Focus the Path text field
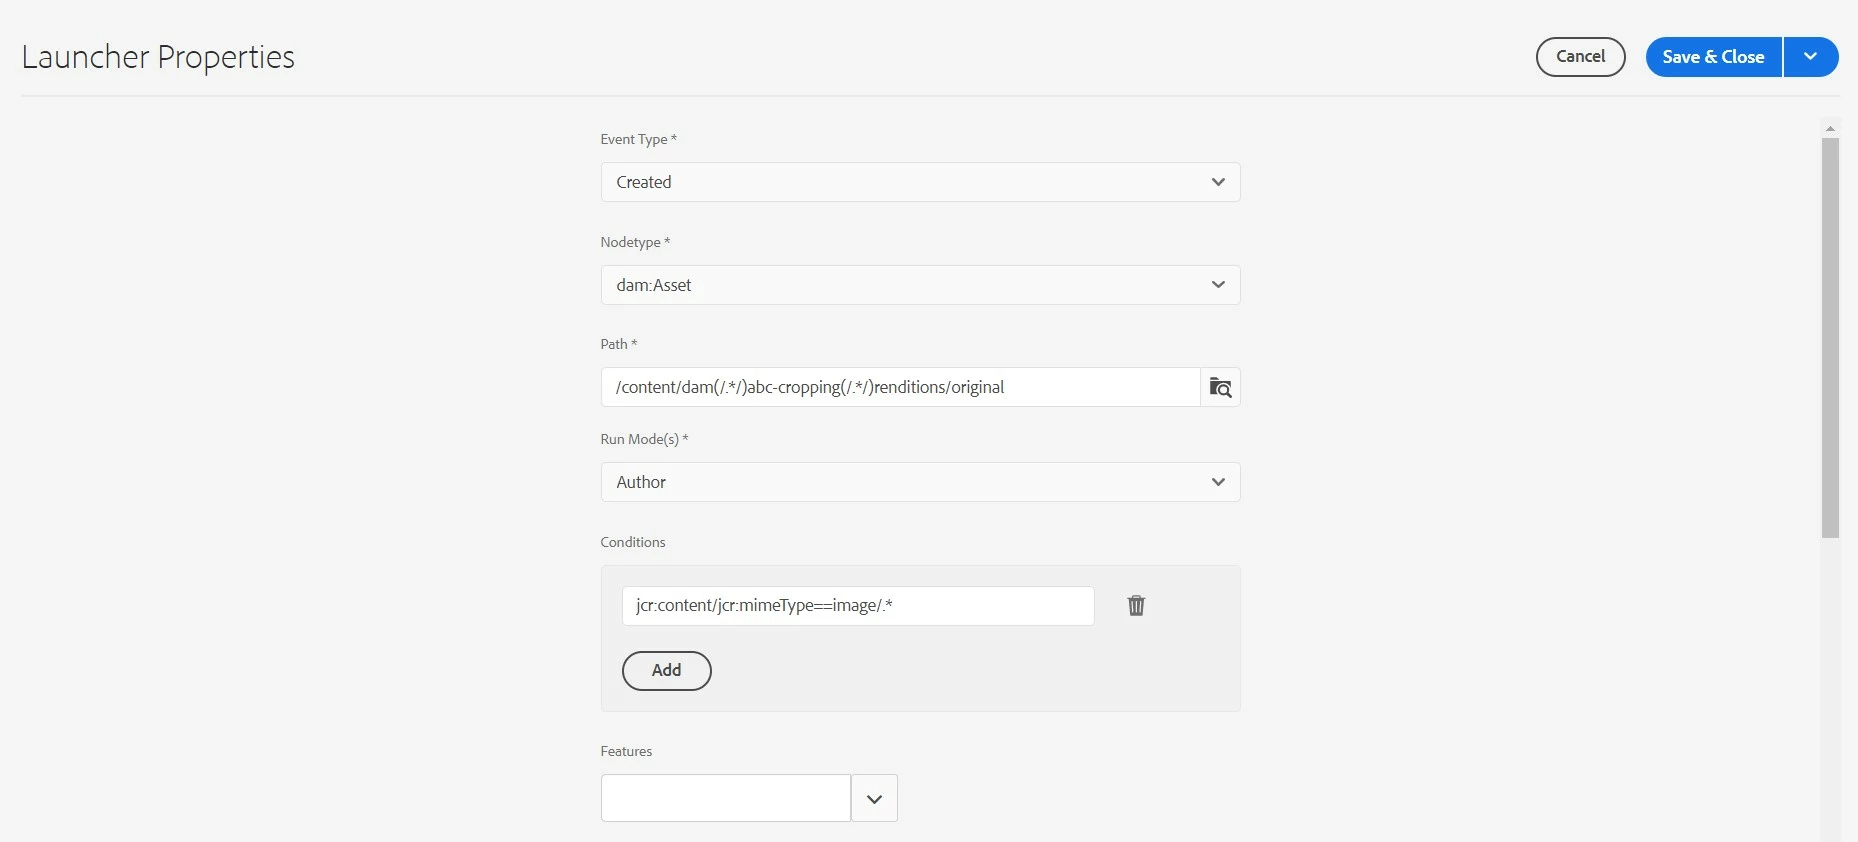The width and height of the screenshot is (1858, 842). 900,387
